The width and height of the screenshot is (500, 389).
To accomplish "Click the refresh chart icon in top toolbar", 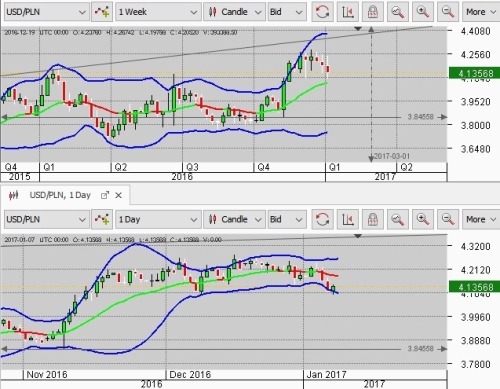I will point(322,12).
